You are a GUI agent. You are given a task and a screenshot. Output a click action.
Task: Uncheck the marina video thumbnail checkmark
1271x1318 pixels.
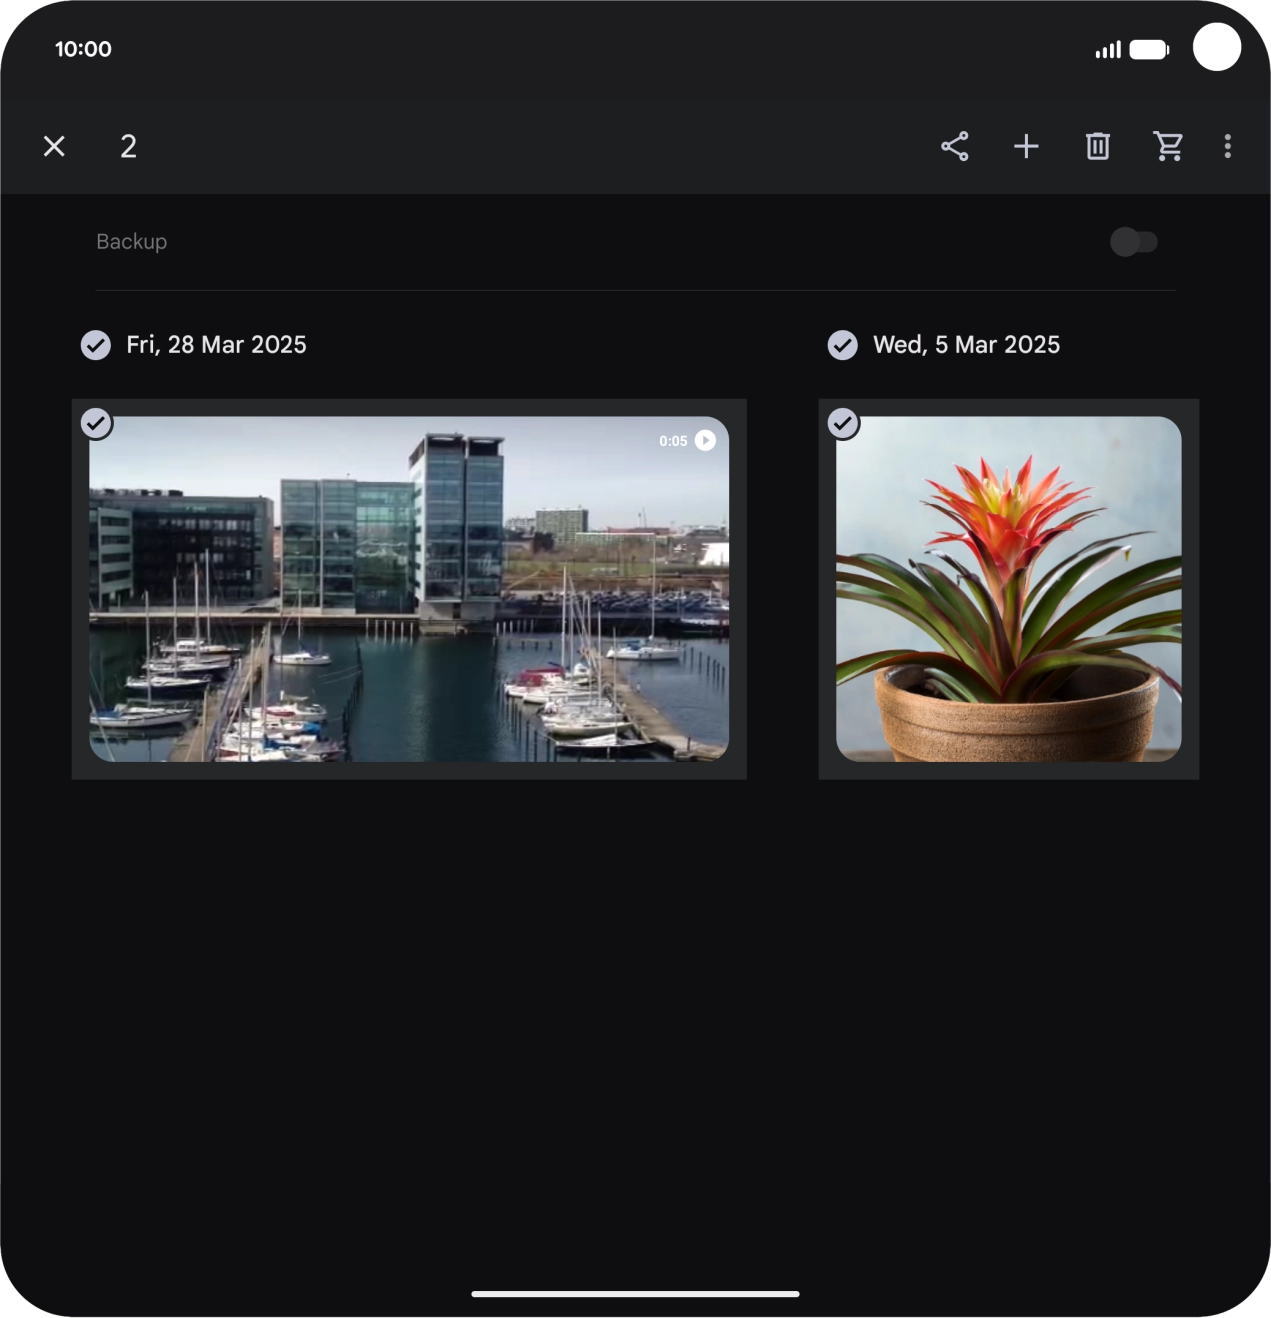[96, 423]
